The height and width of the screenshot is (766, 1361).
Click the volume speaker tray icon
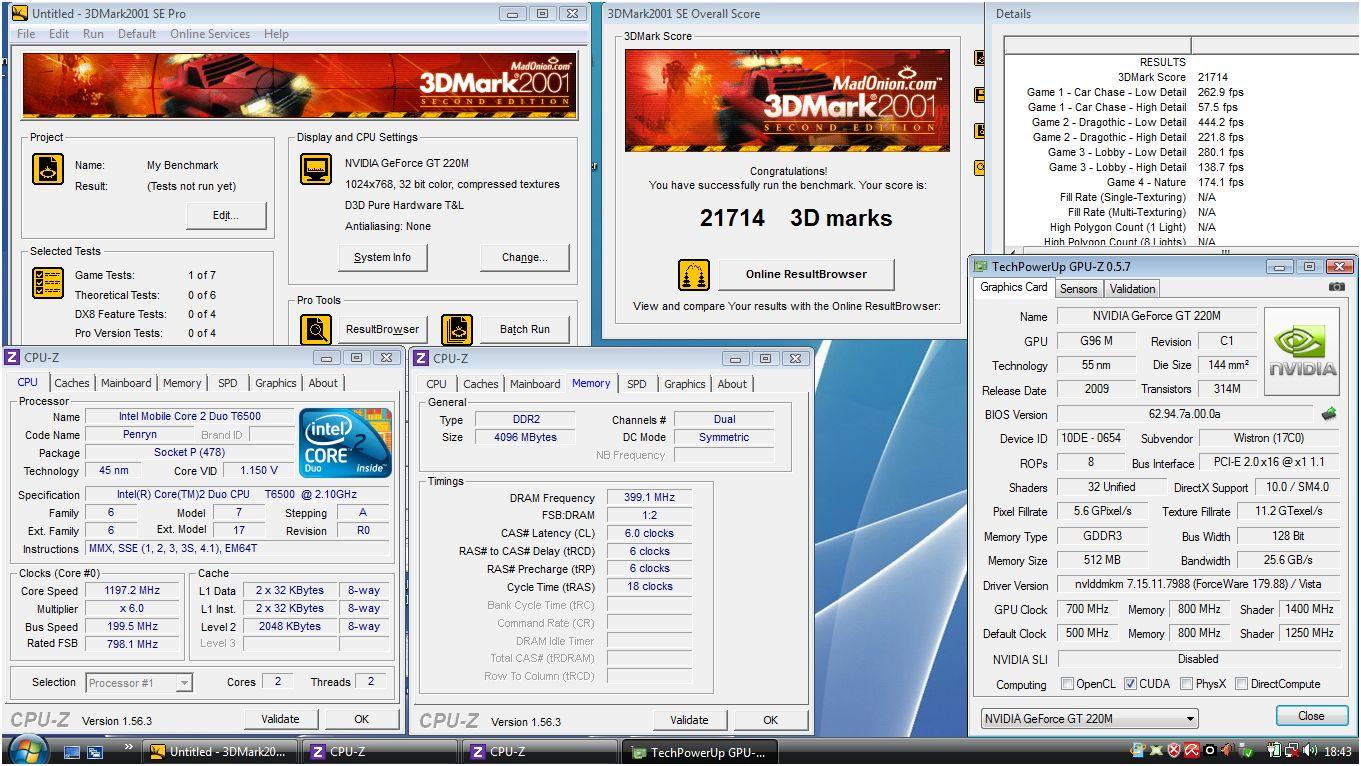[x=1309, y=750]
